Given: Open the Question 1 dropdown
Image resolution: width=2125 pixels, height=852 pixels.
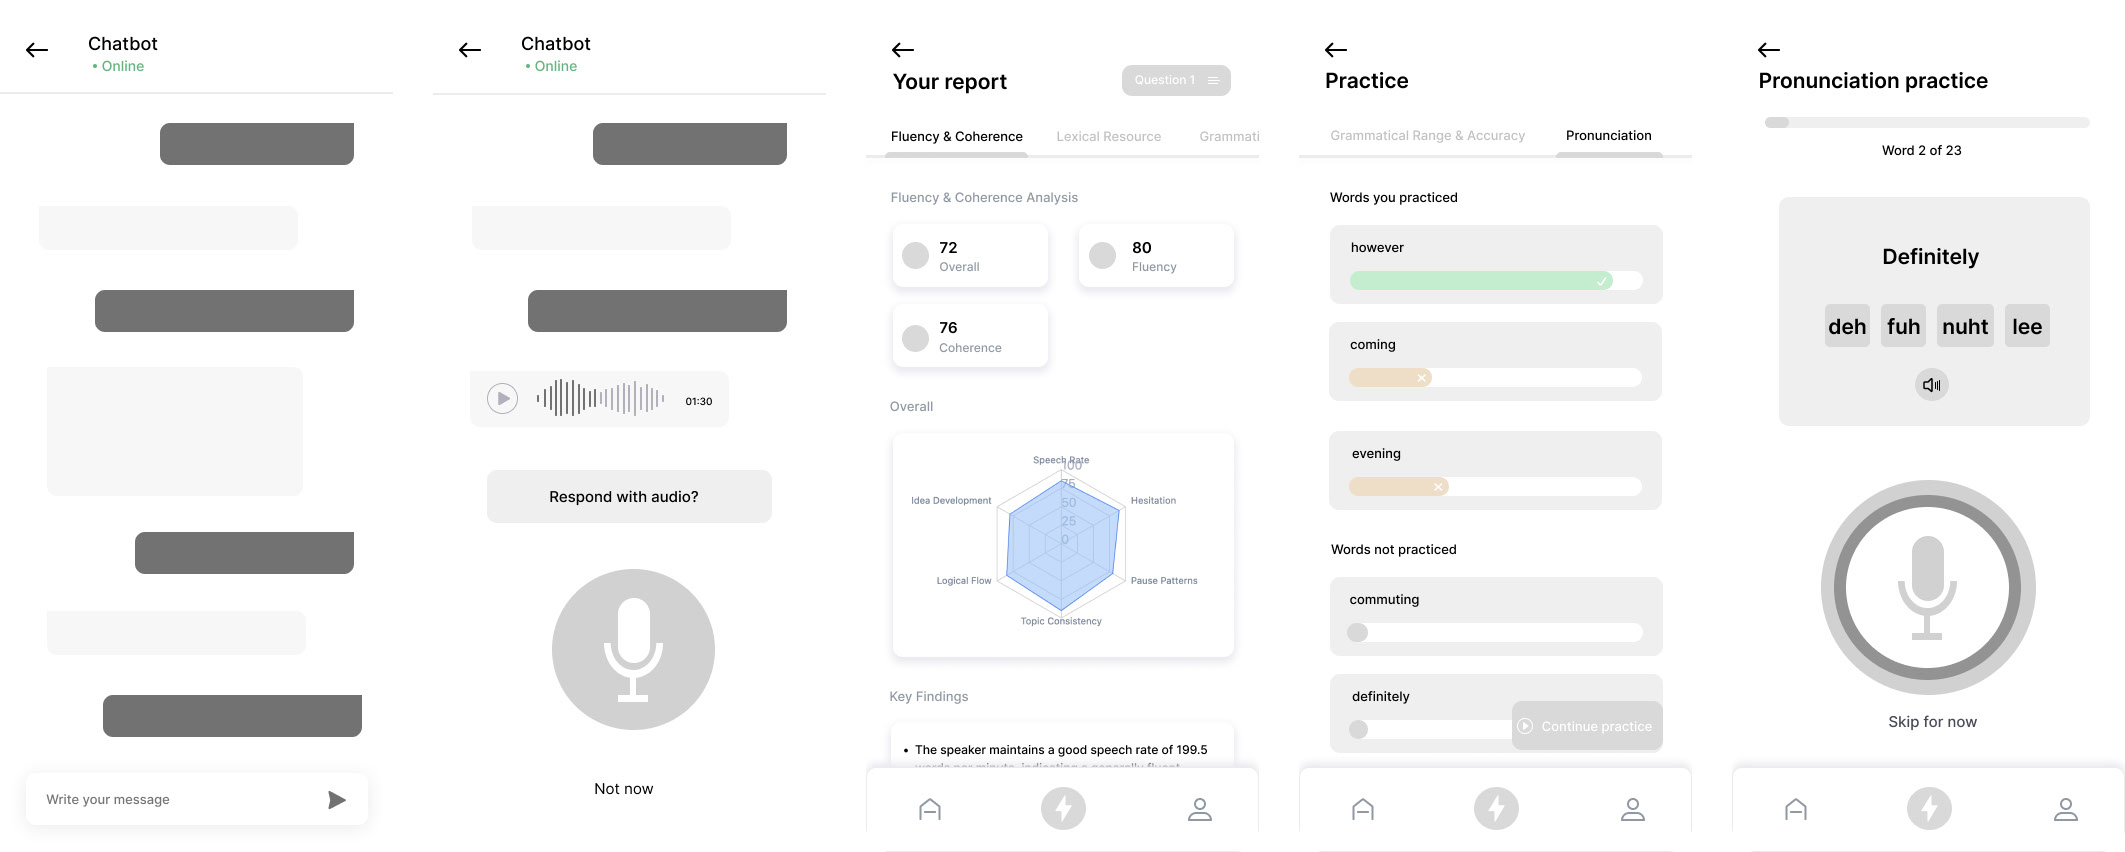Looking at the screenshot, I should coord(1176,80).
